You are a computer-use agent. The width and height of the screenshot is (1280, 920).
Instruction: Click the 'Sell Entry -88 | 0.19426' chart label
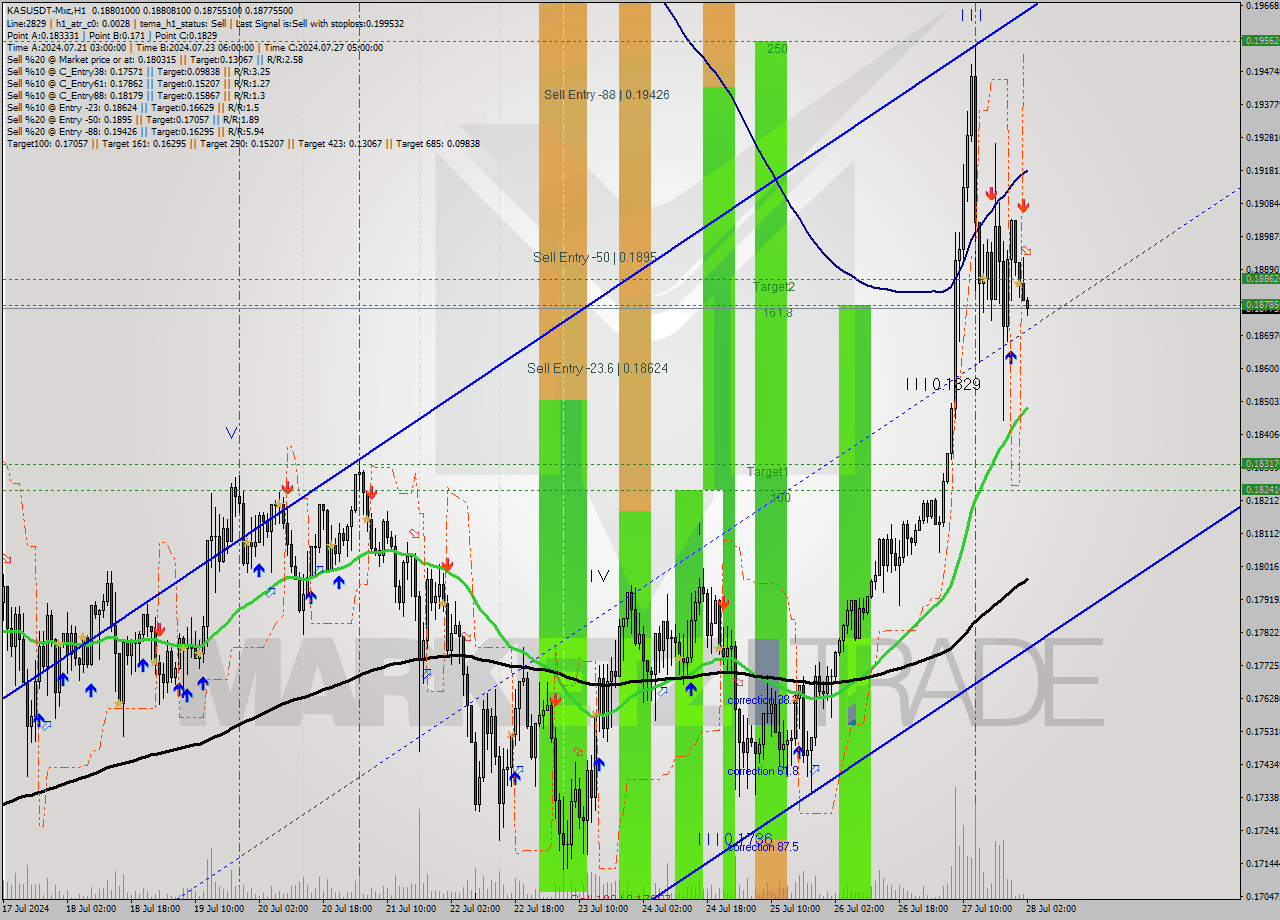click(x=607, y=95)
